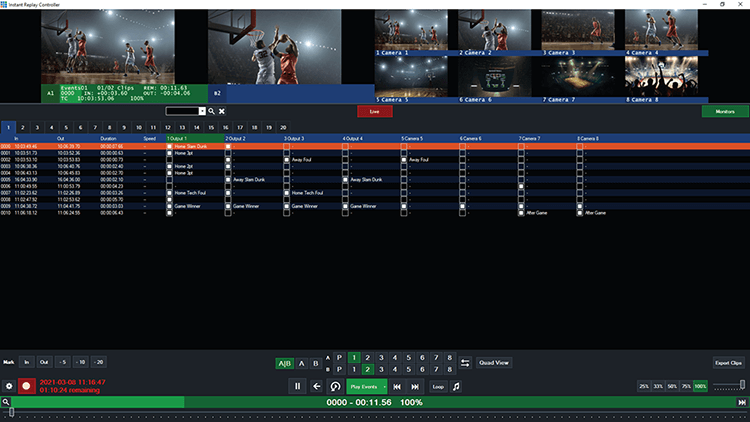Viewport: 750px width, 422px height.
Task: Open settings with the gear icon
Action: pyautogui.click(x=9, y=385)
